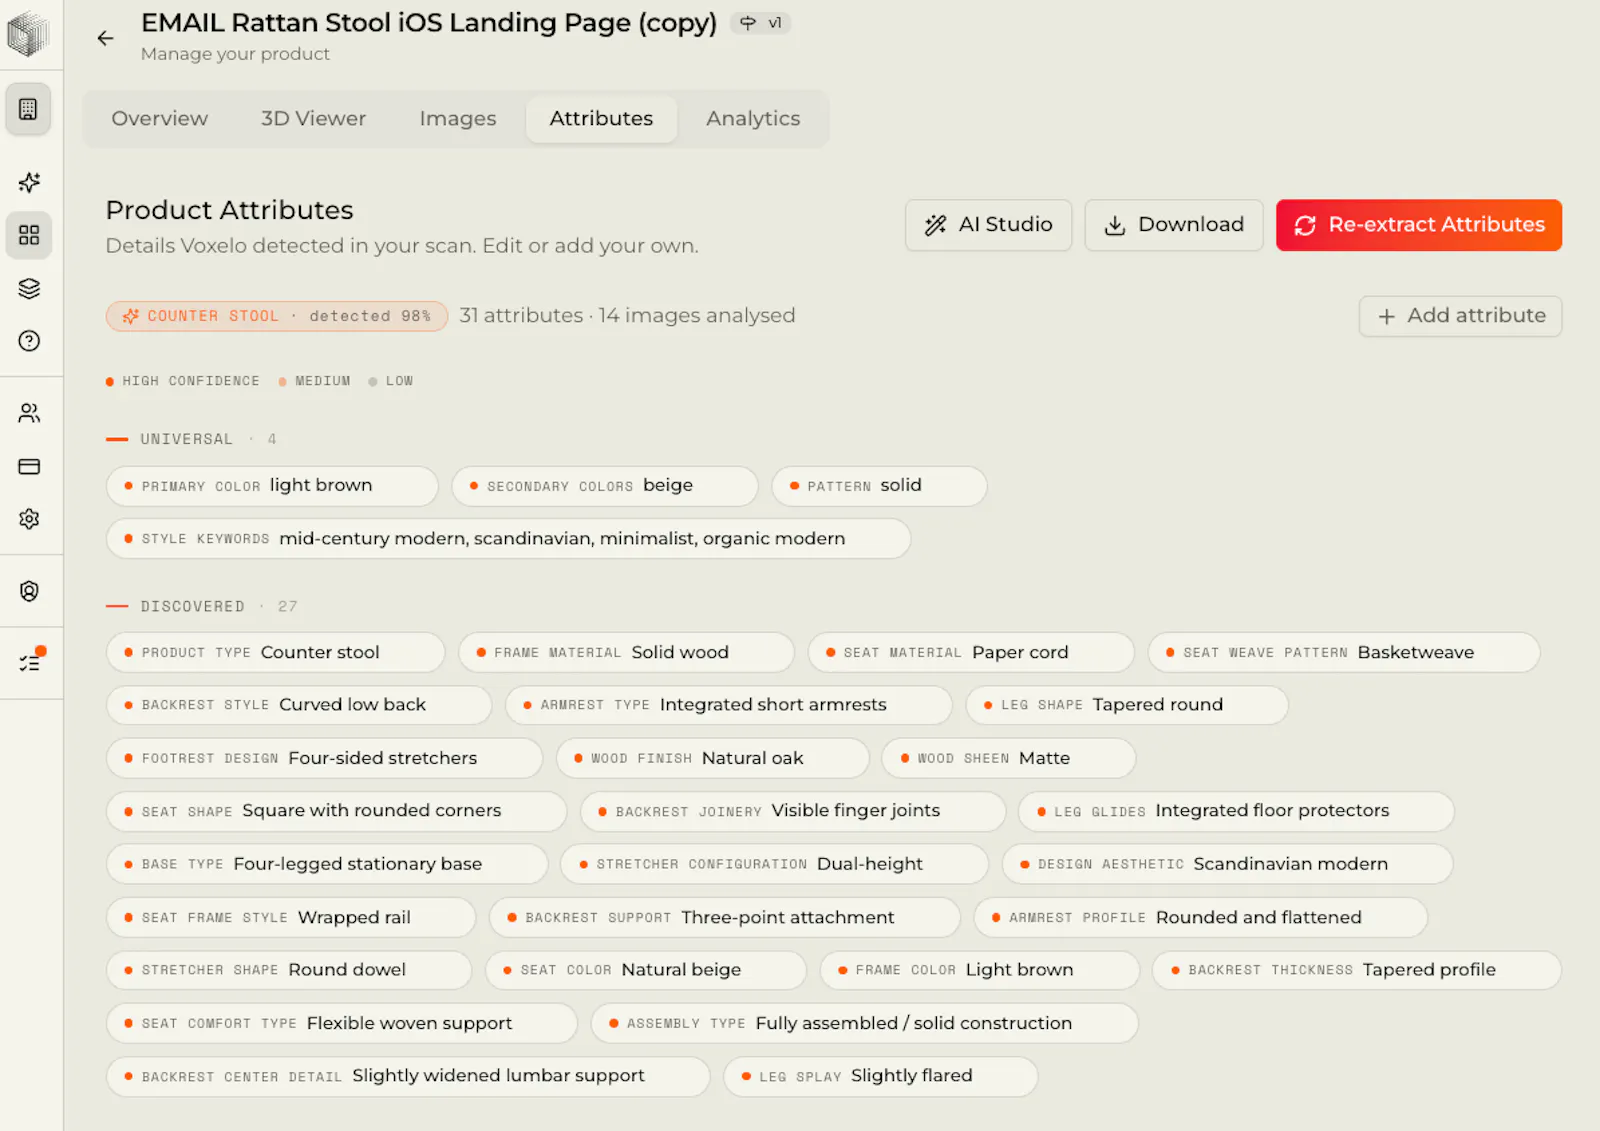Image resolution: width=1600 pixels, height=1131 pixels.
Task: Open the dashboard grid icon in sidebar
Action: tap(29, 235)
